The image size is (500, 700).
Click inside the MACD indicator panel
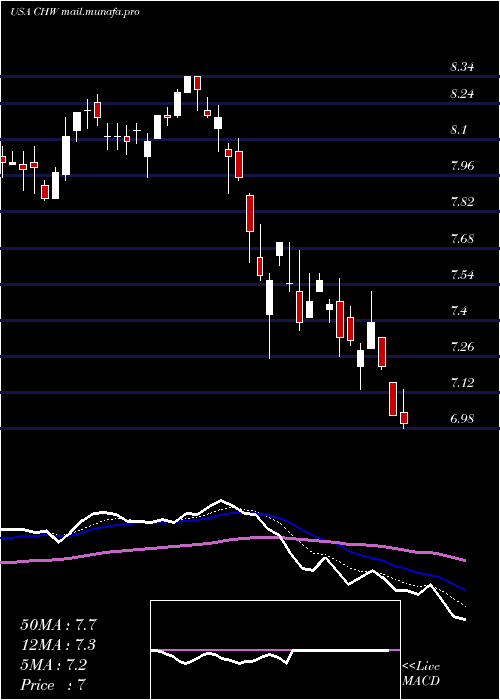coord(275,650)
